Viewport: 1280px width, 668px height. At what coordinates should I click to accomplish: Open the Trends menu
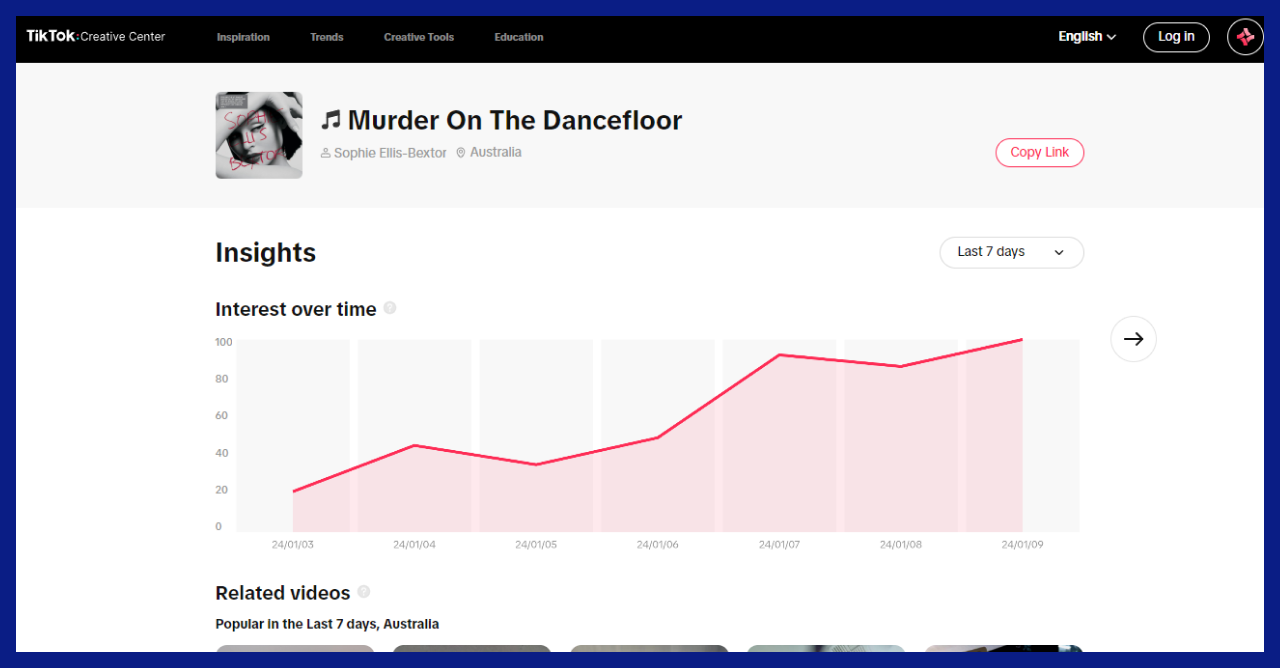(x=327, y=37)
